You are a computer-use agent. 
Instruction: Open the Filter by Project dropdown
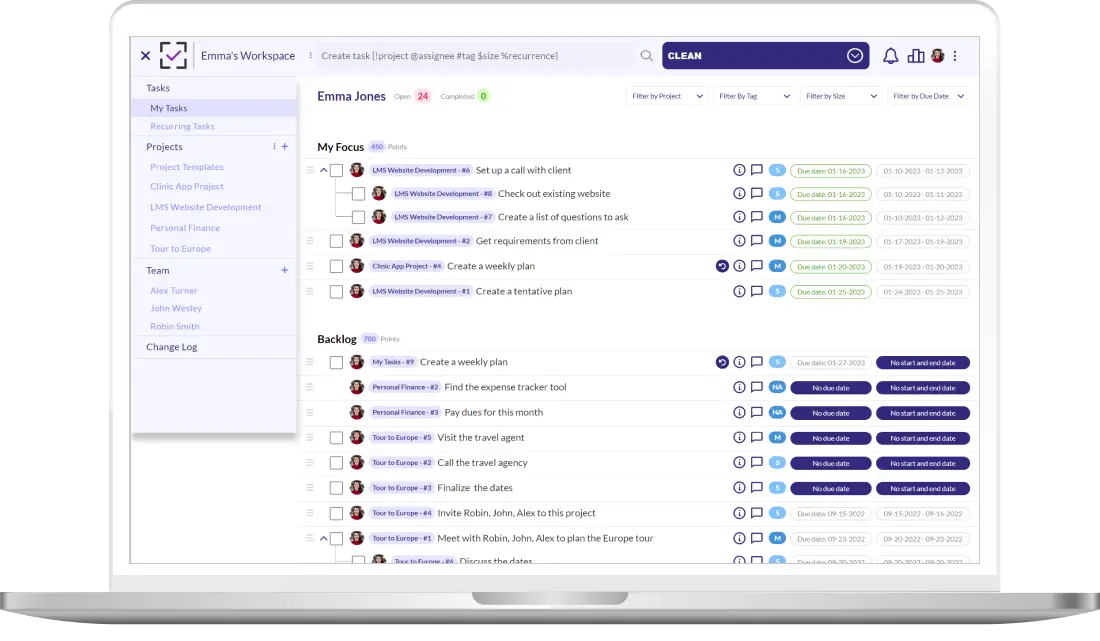[x=667, y=96]
